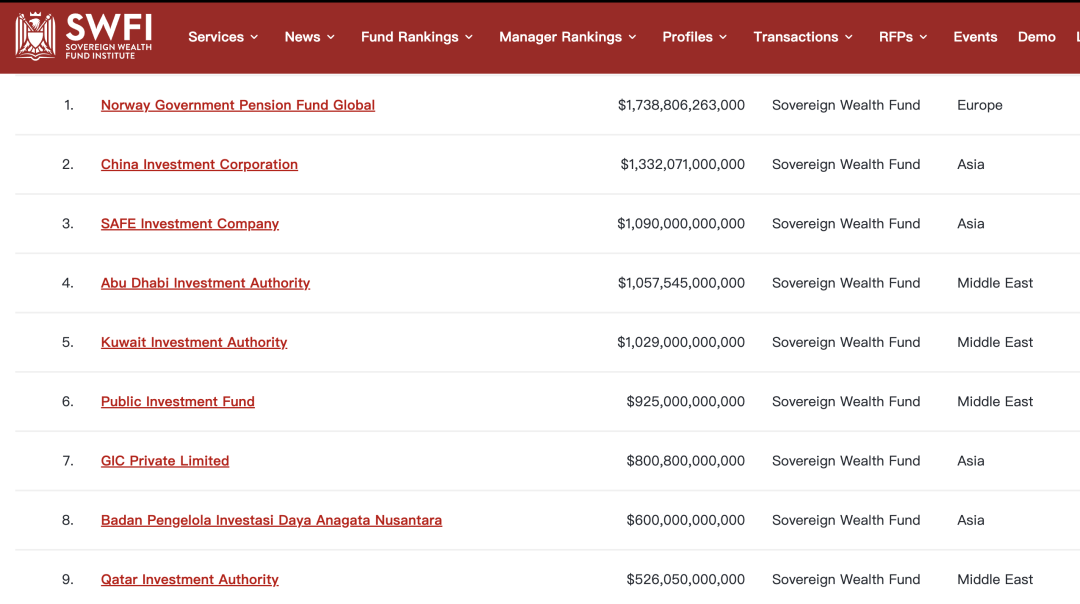Expand the RFPs menu
Viewport: 1080px width, 604px height.
pos(902,37)
